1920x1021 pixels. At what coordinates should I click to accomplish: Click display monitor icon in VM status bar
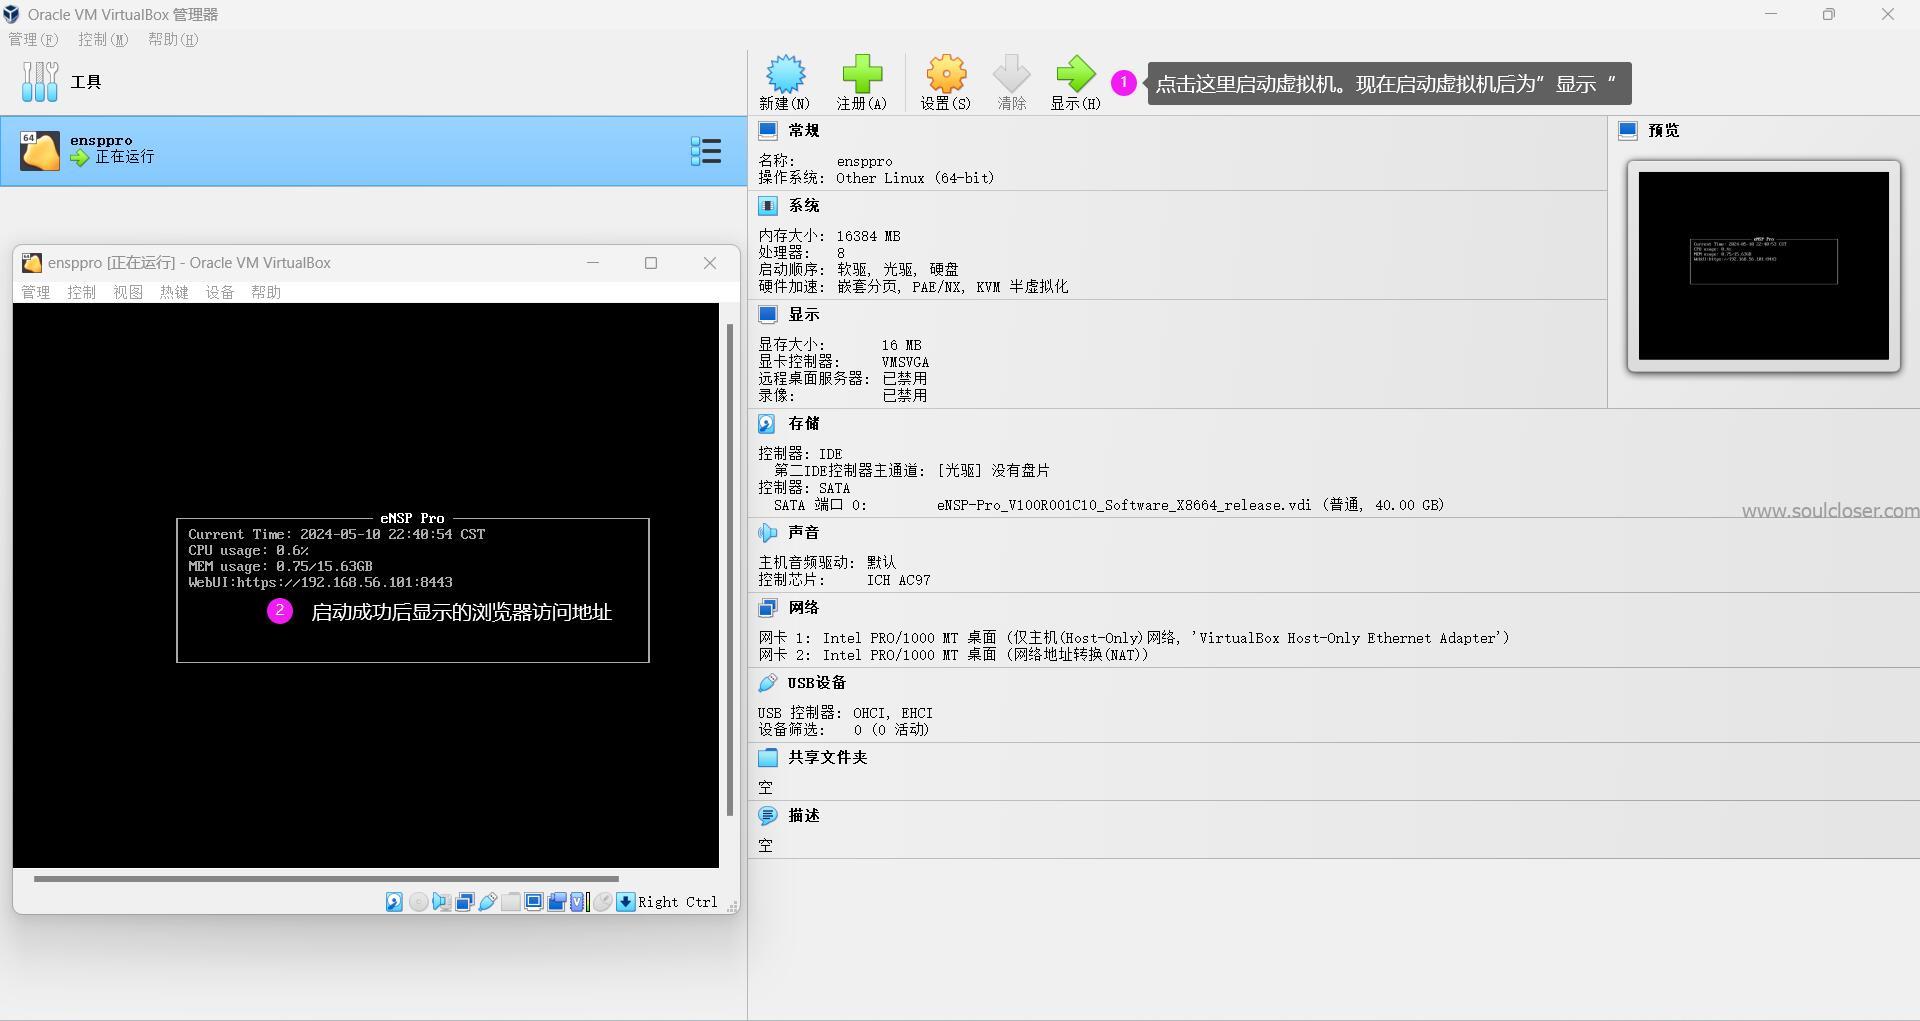click(534, 902)
